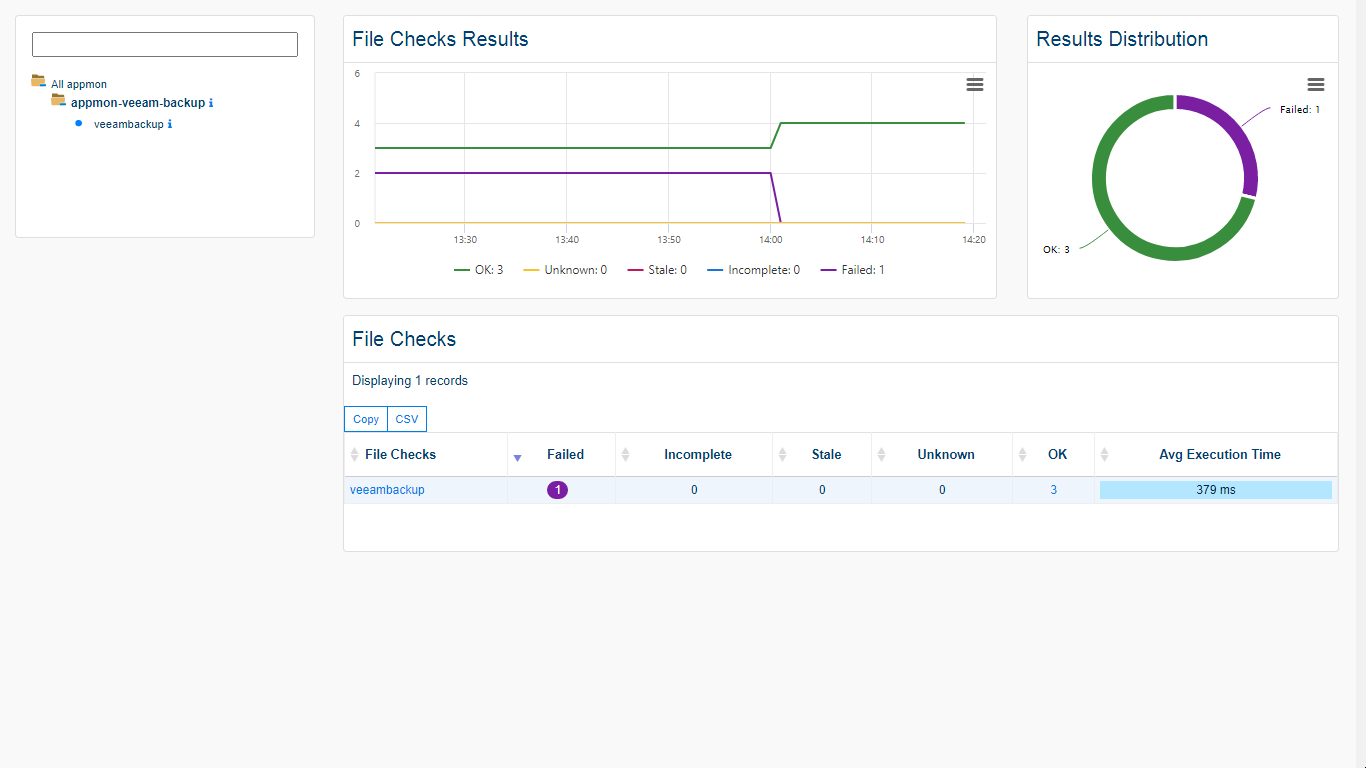Toggle the Unknown series in chart legend
Screen dimensions: 1366x768
click(x=565, y=270)
